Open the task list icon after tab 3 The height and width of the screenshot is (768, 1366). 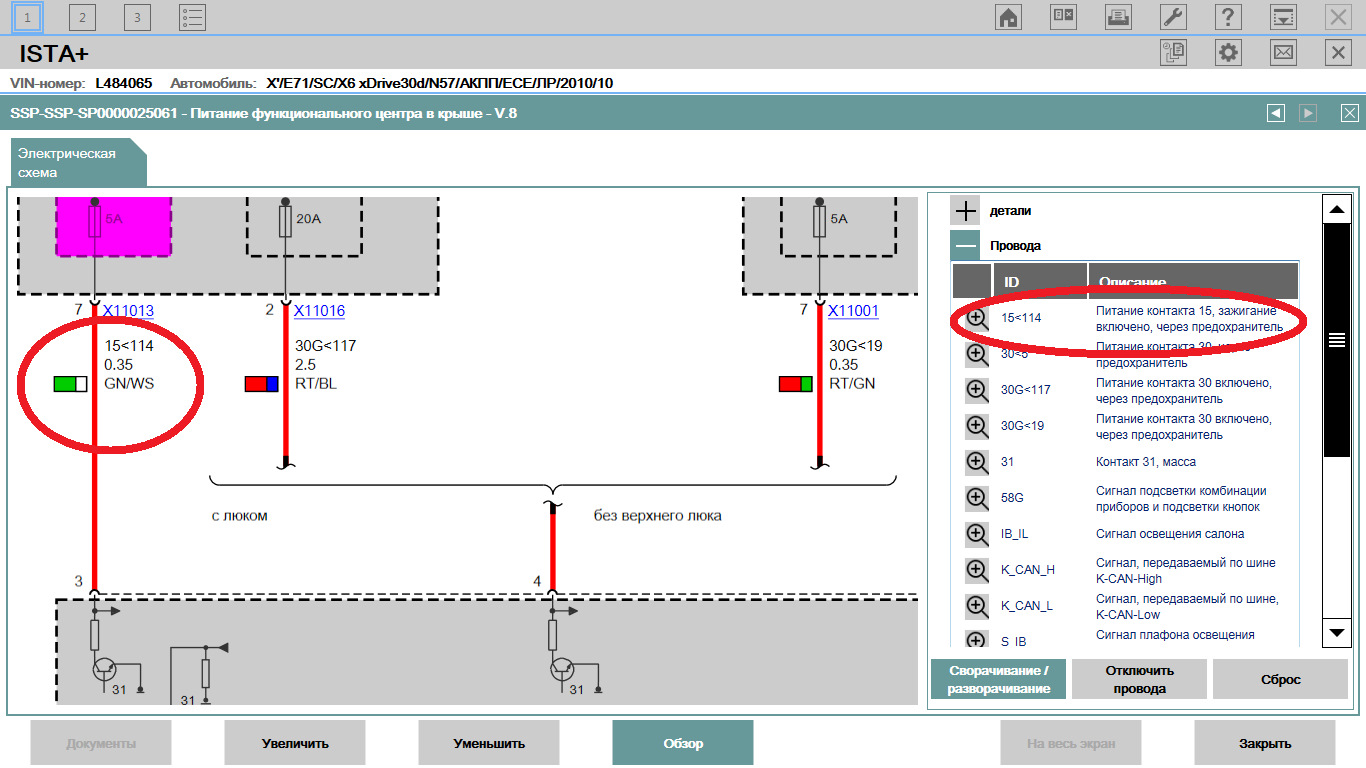point(192,17)
